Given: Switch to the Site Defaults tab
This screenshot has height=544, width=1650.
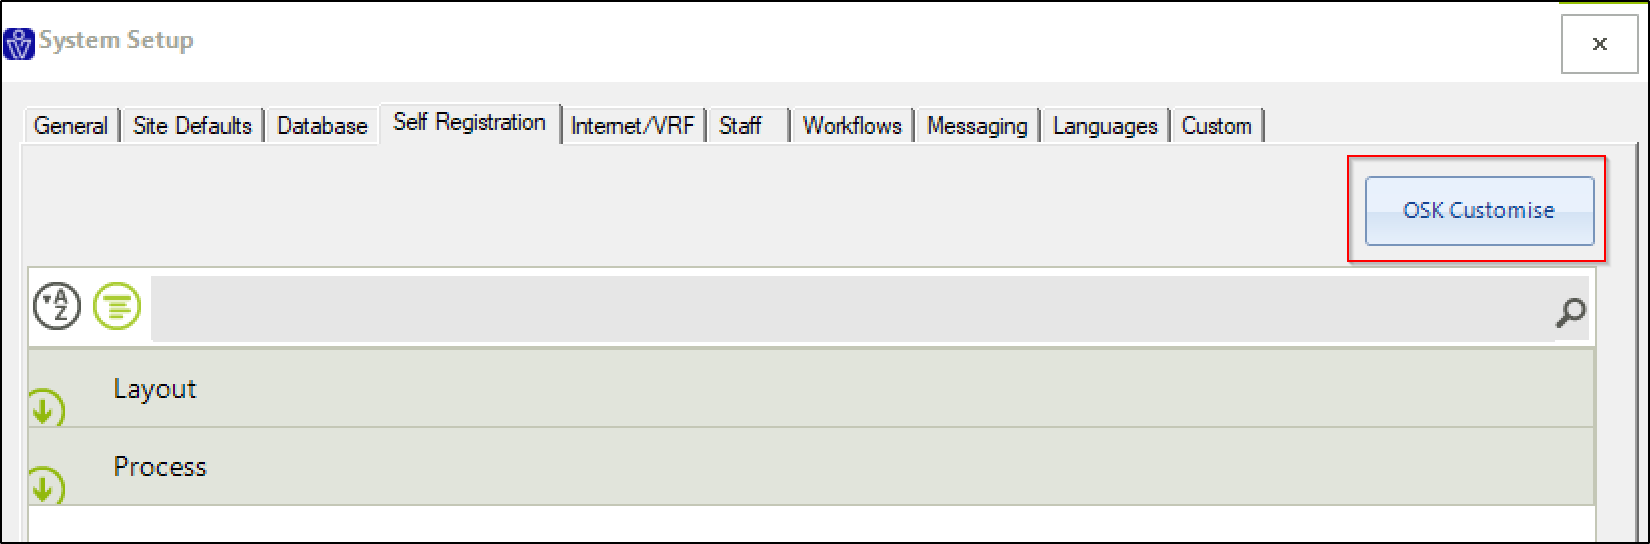Looking at the screenshot, I should [192, 126].
